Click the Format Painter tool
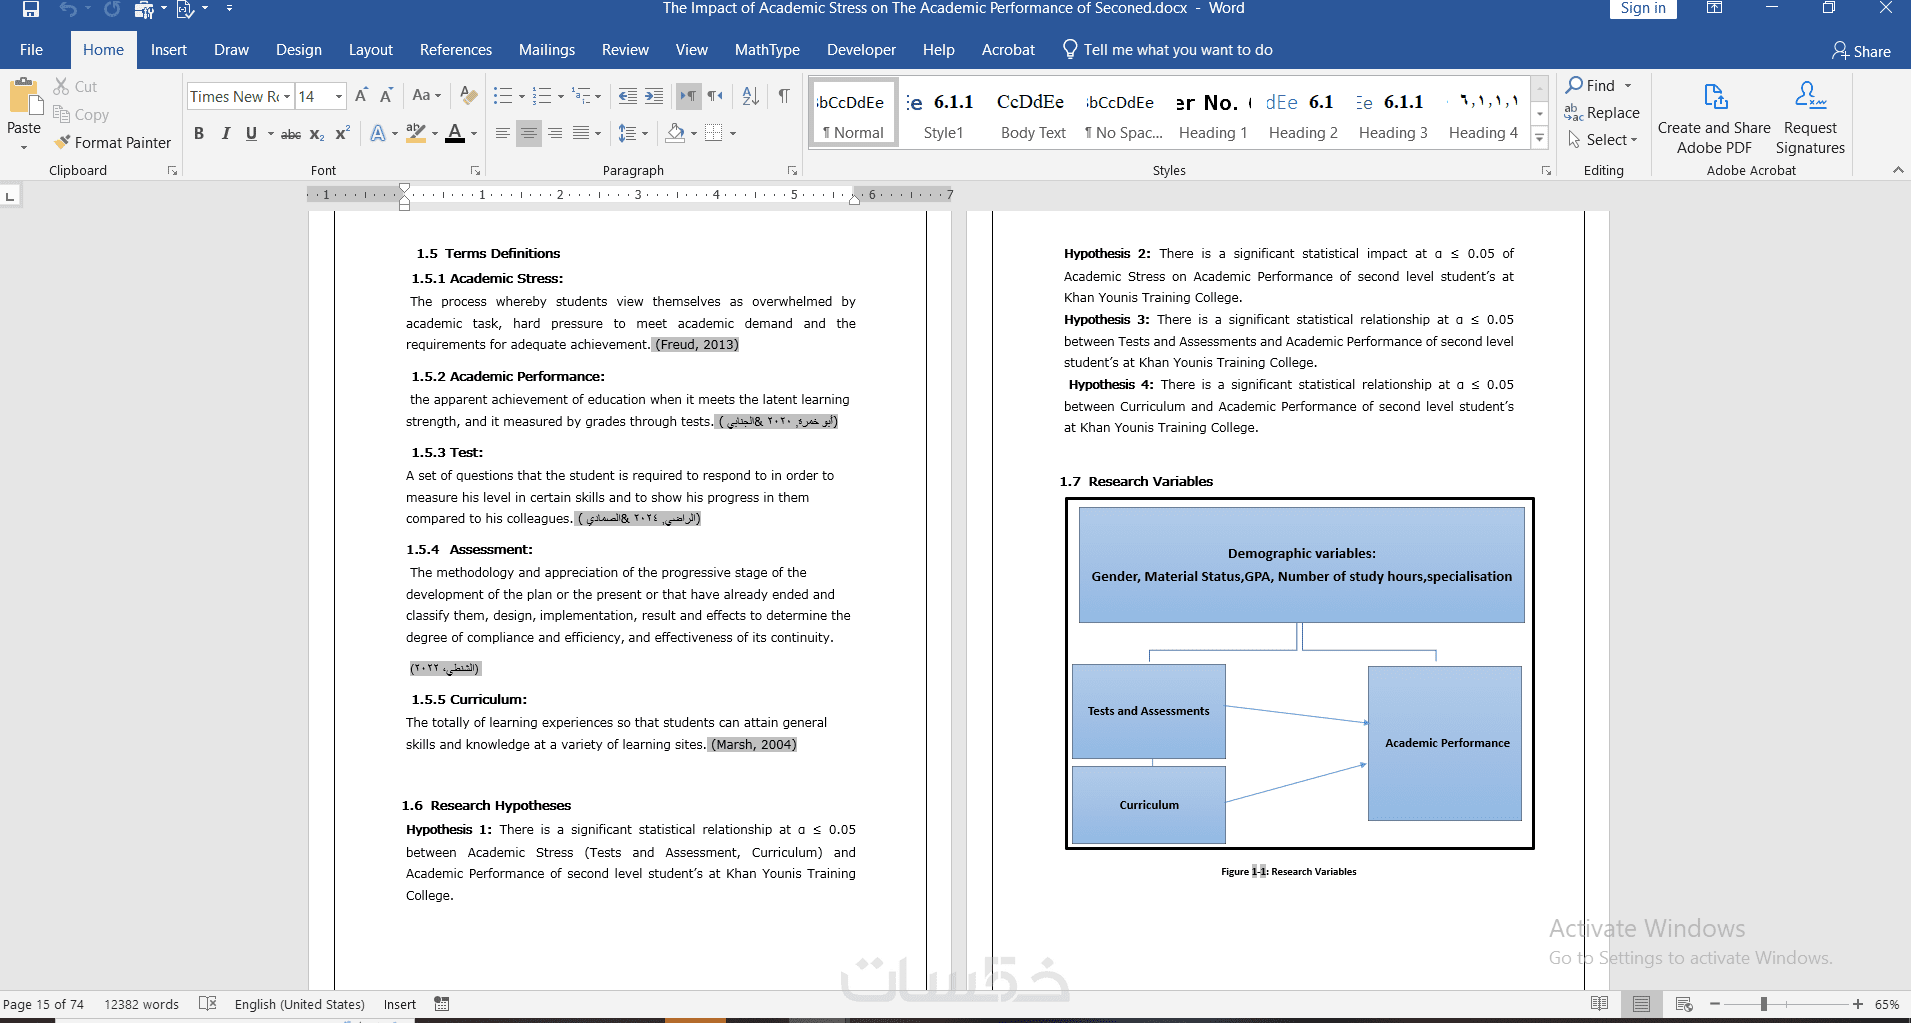Screen dimensions: 1911x1023 (x=113, y=143)
